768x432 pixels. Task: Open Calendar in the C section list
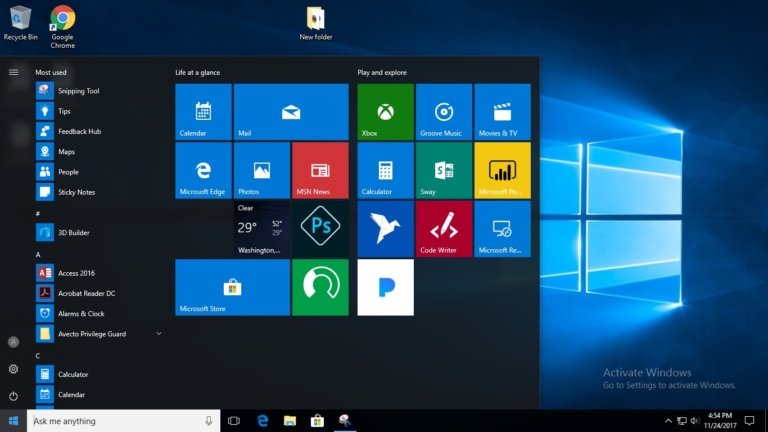98,394
